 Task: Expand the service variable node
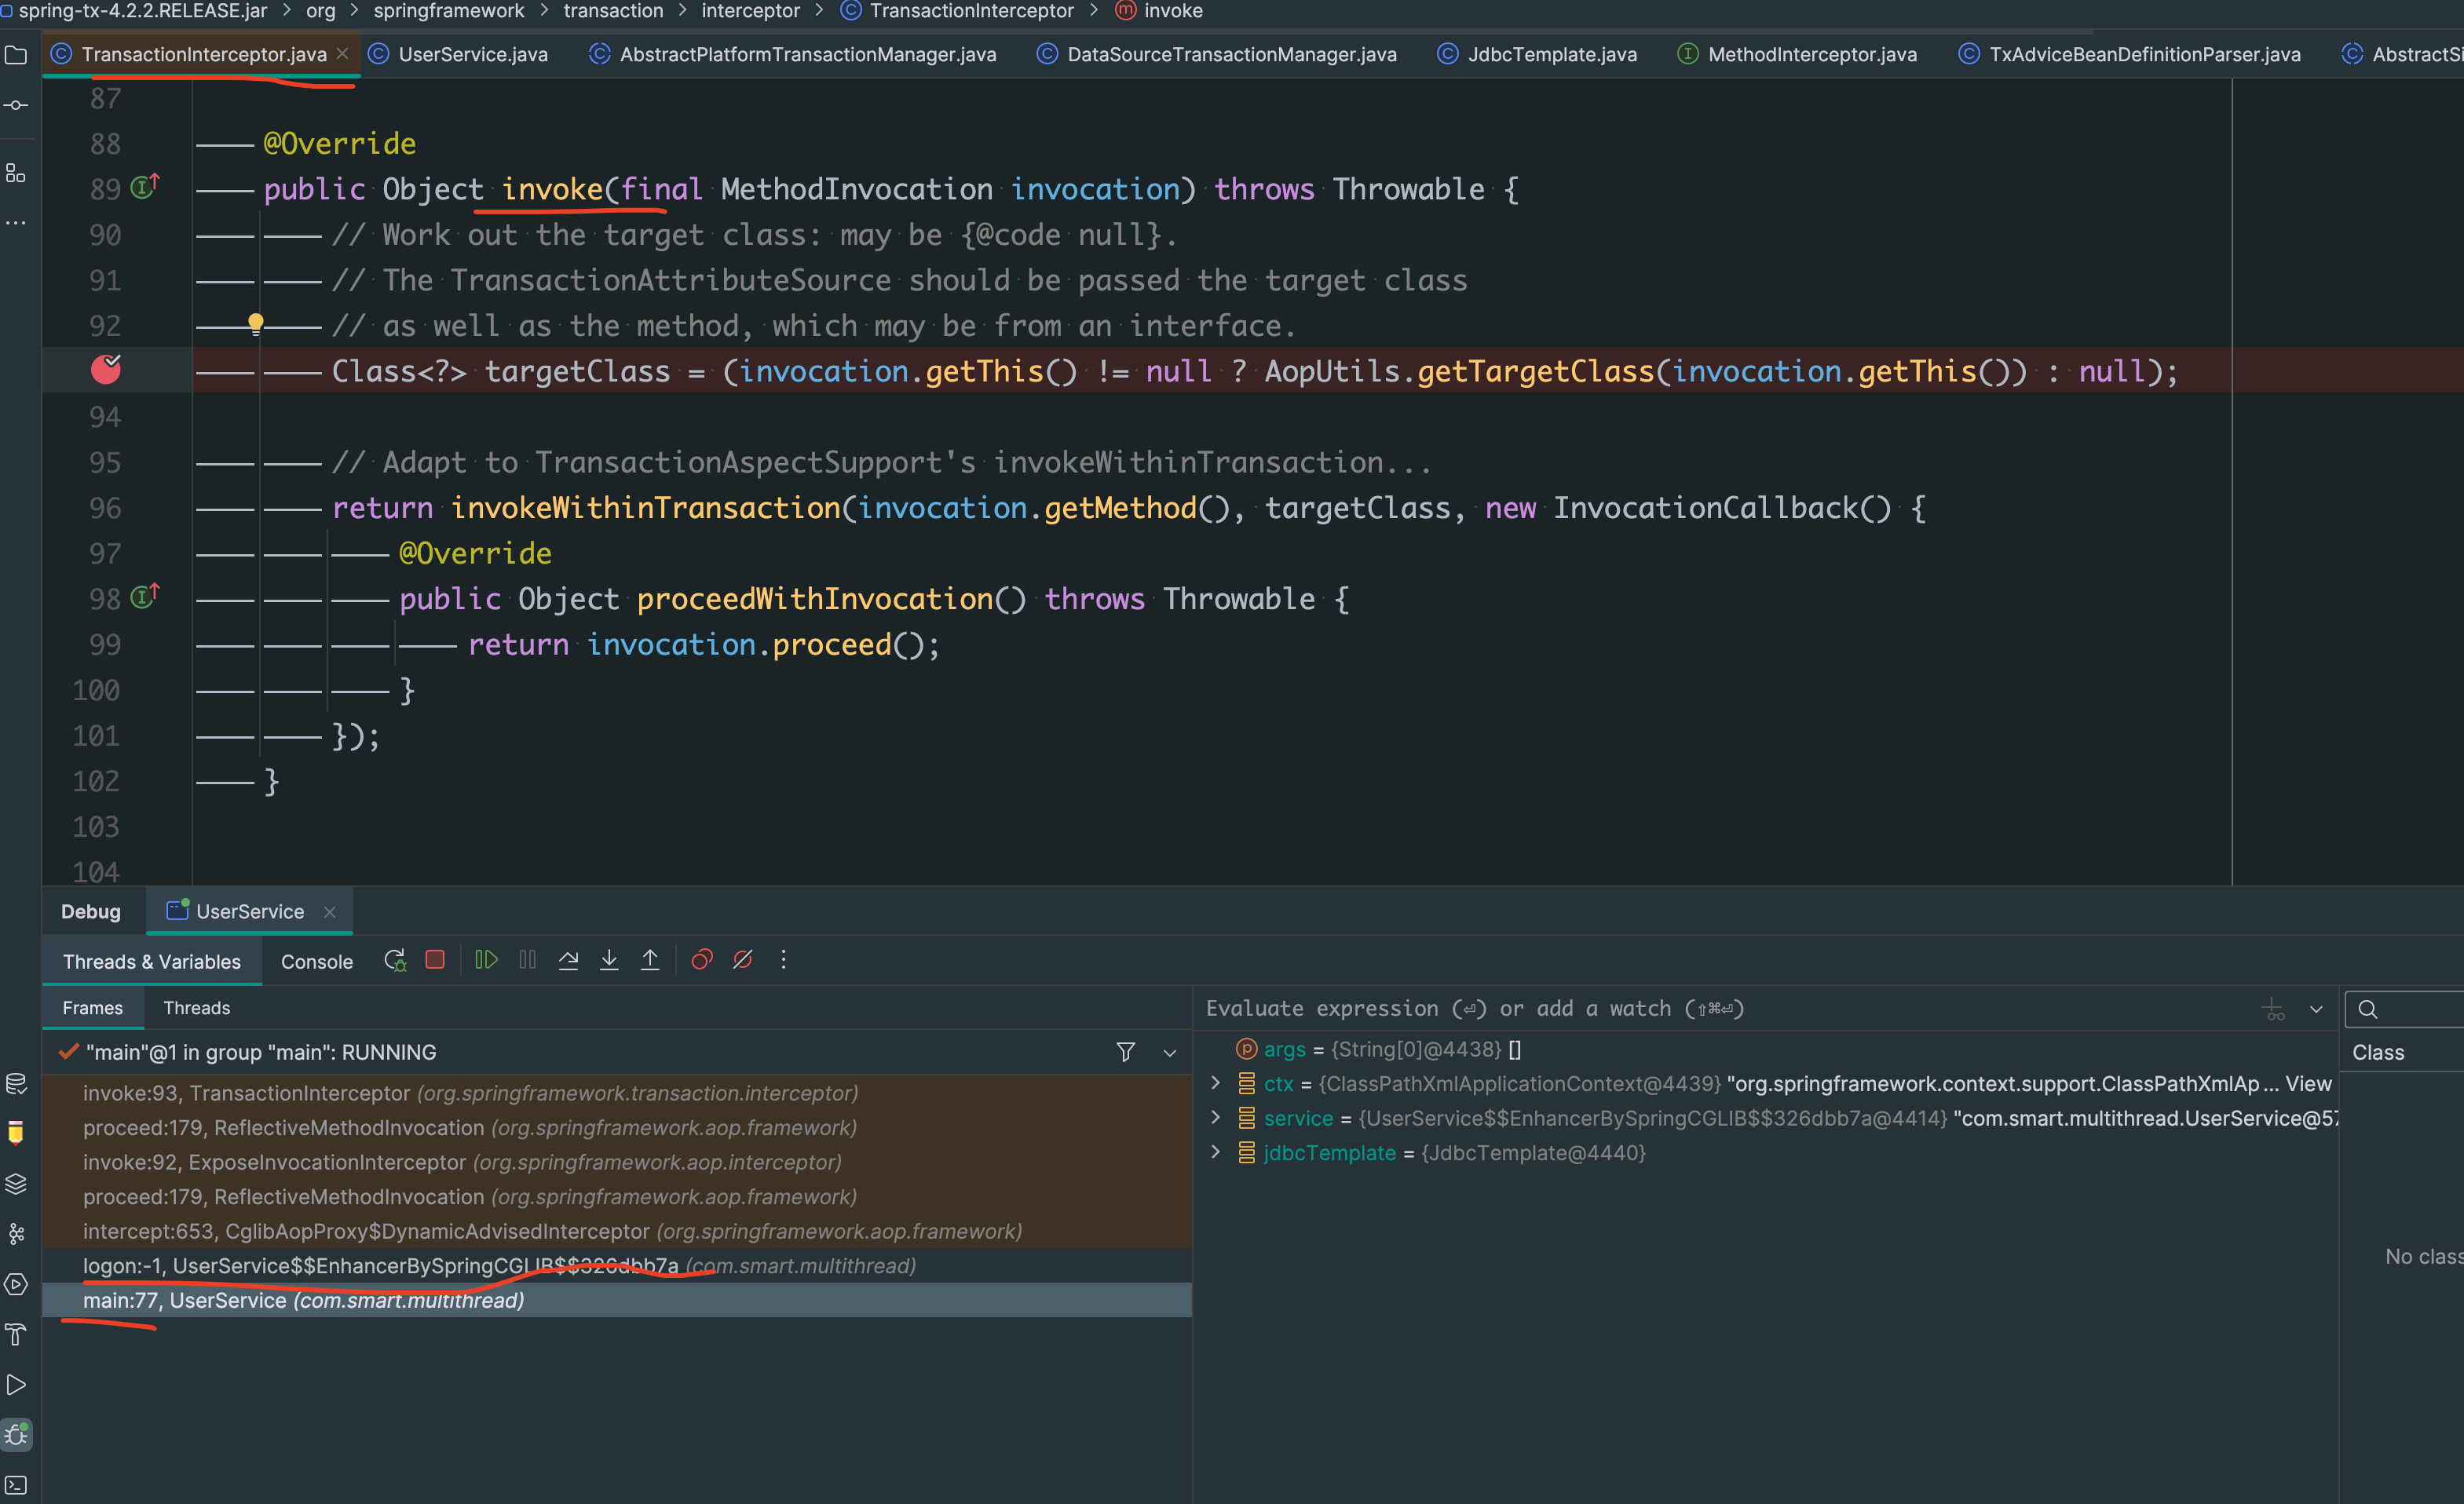click(x=1215, y=1118)
